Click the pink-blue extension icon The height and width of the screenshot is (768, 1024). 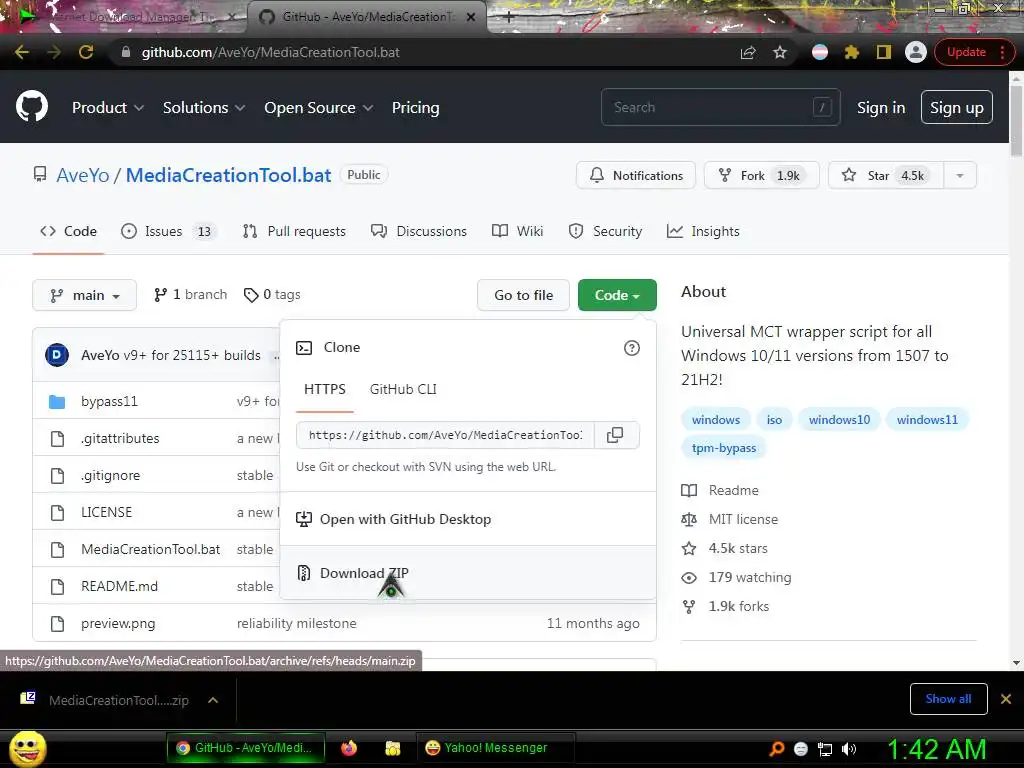click(820, 52)
